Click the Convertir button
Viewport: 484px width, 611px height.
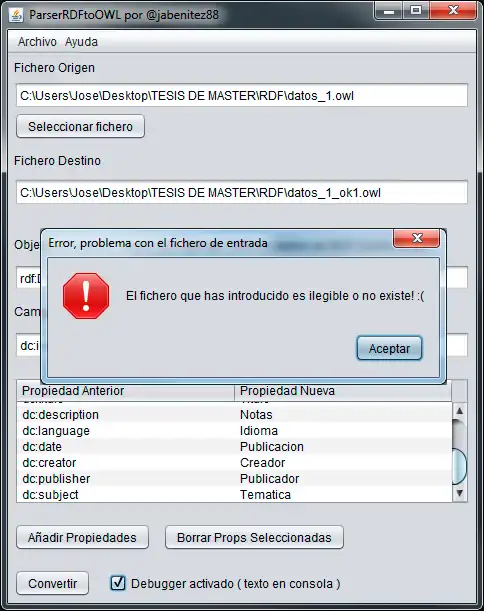pos(53,583)
